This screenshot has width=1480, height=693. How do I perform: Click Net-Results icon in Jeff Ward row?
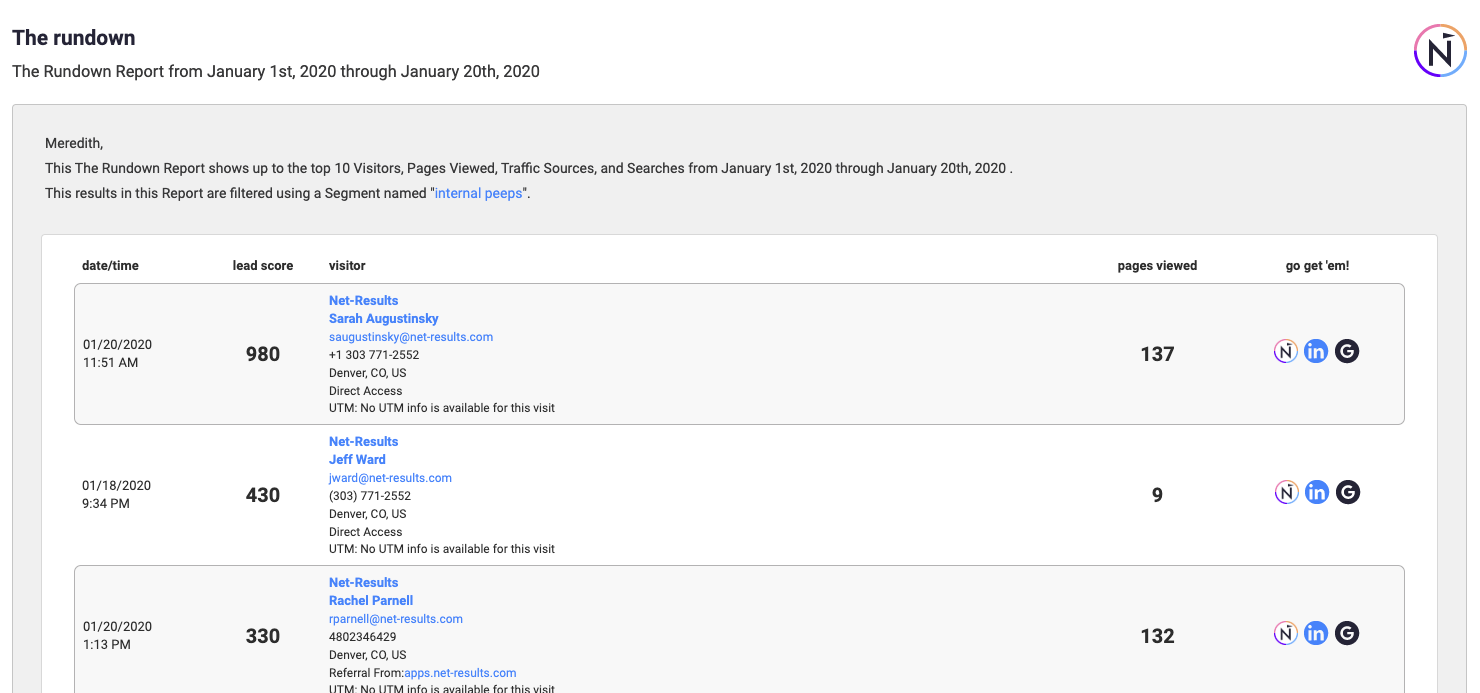1286,492
